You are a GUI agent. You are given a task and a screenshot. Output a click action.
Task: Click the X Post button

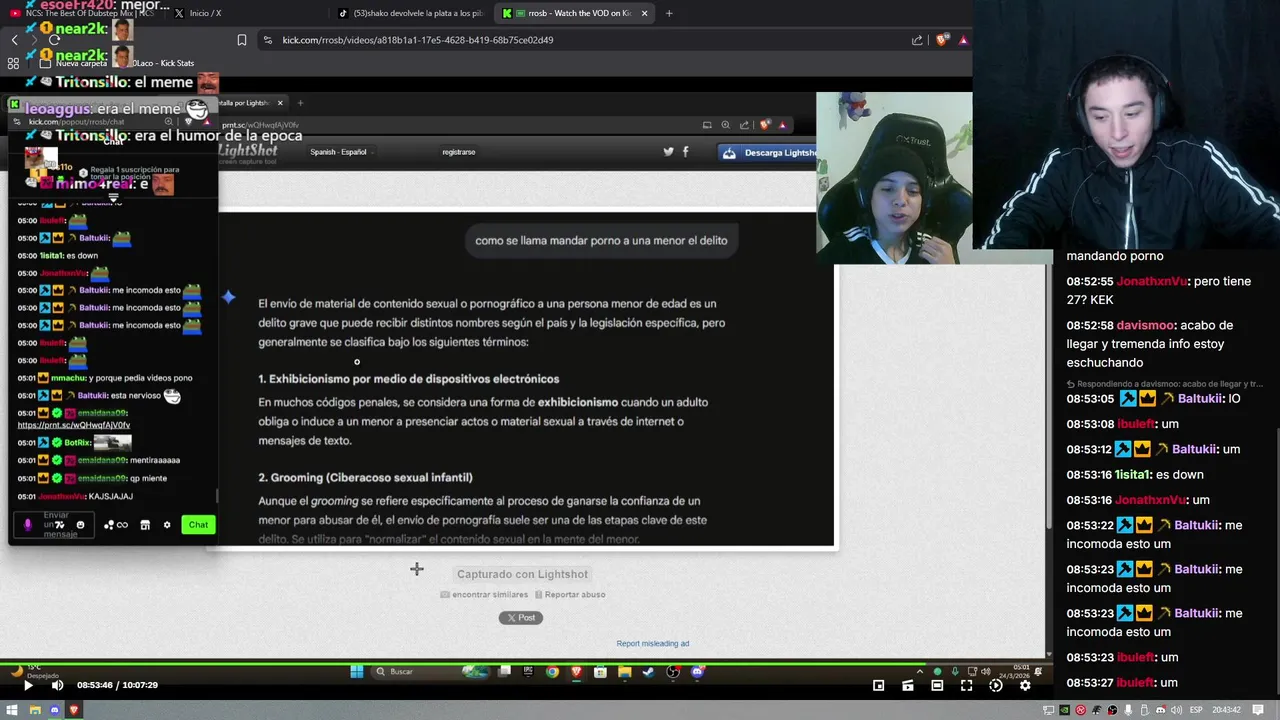521,618
